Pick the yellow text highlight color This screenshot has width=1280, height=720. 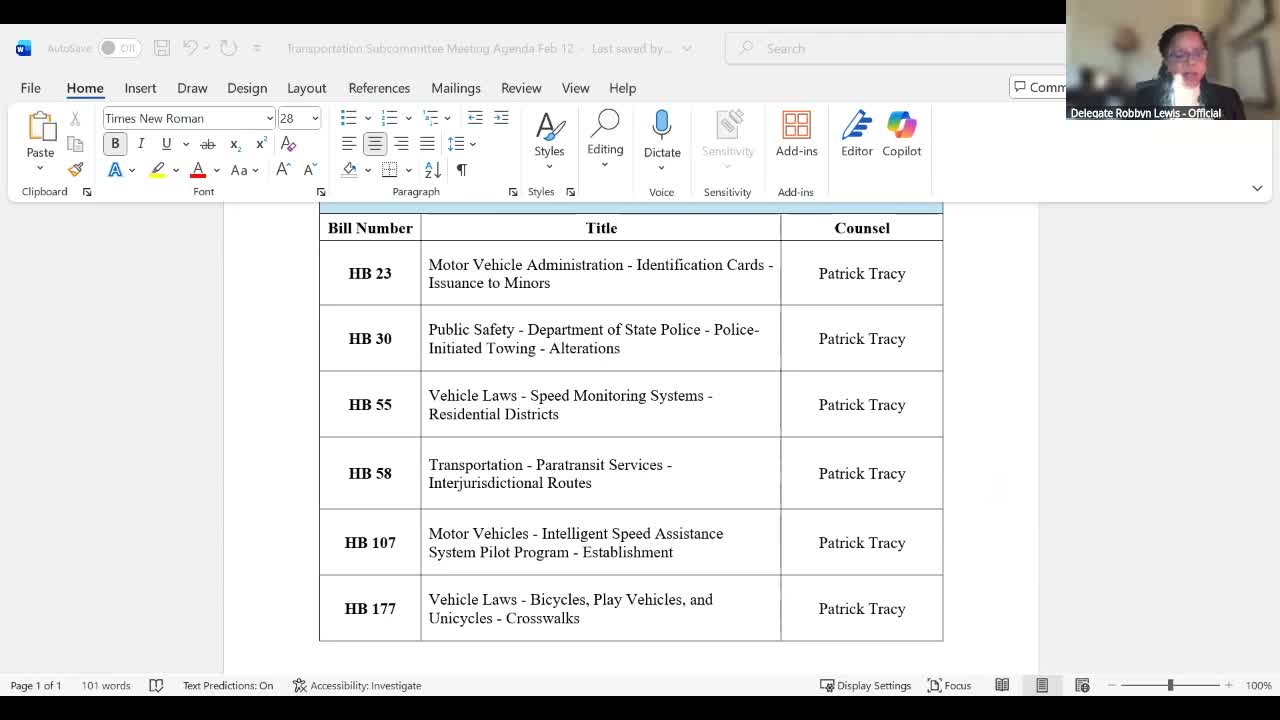point(157,170)
